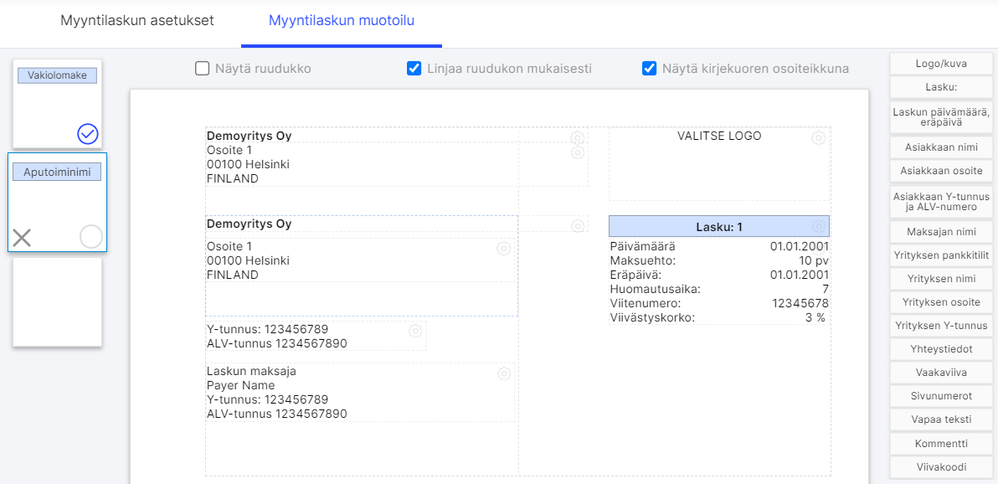Add a Viivakoodi element
998x484 pixels.
click(941, 467)
